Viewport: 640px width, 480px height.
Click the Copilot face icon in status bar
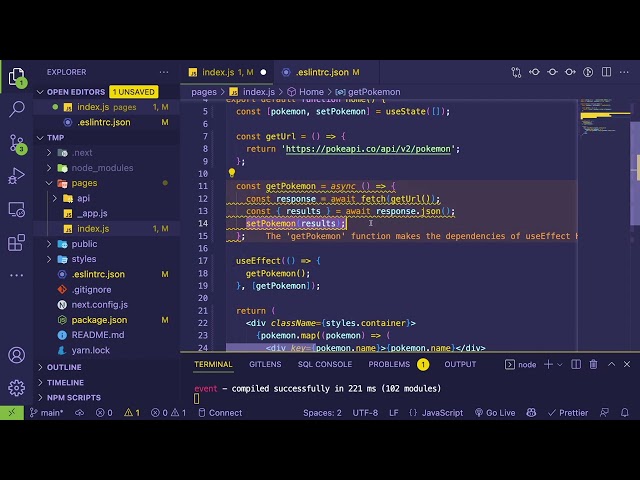point(531,413)
